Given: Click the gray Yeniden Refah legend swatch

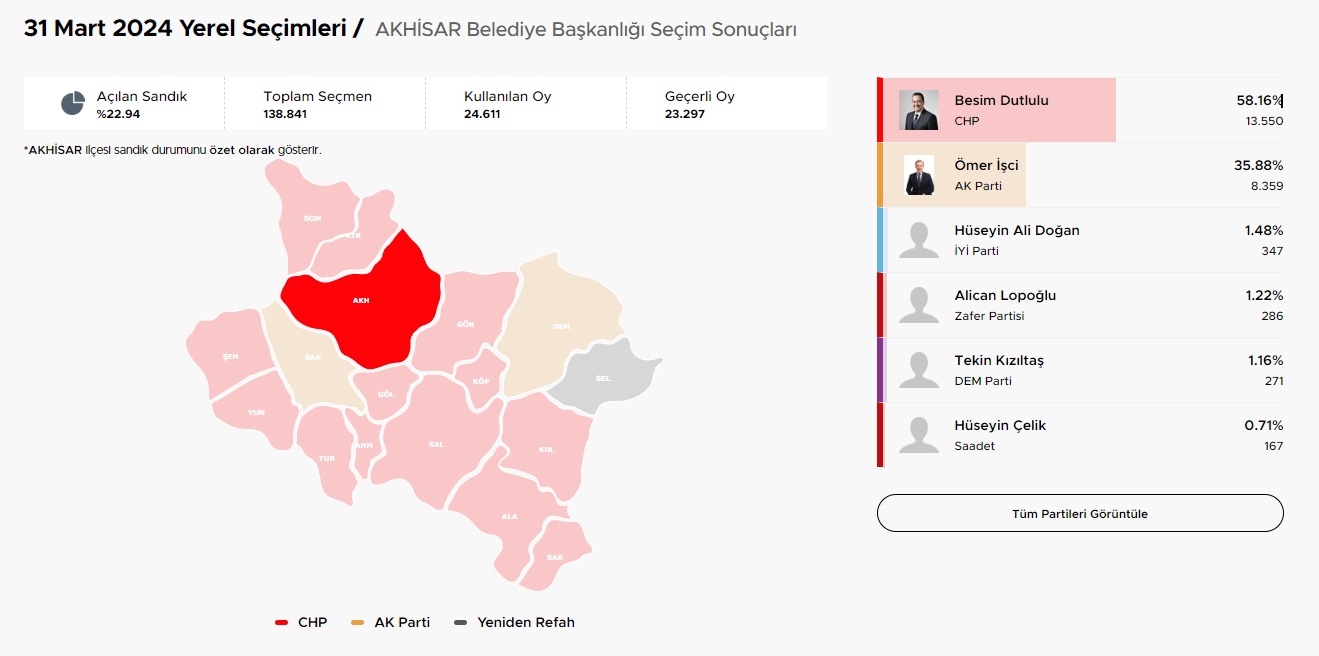Looking at the screenshot, I should [460, 623].
